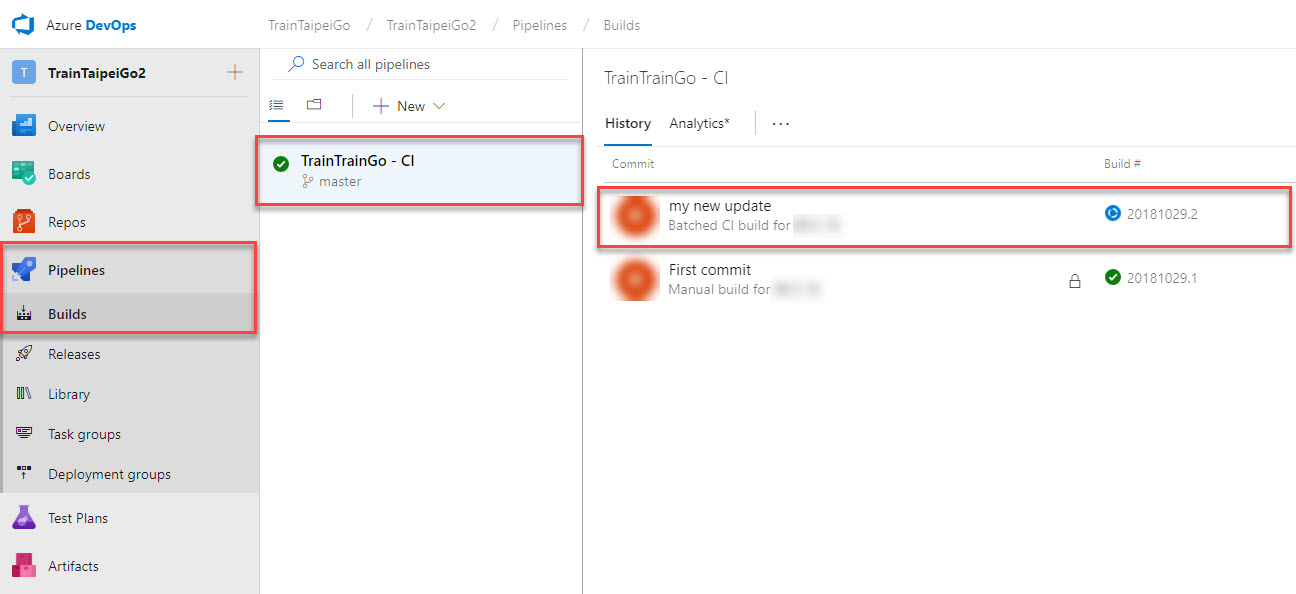Open the Repos icon in sidebar
This screenshot has height=594, width=1296.
[24, 222]
